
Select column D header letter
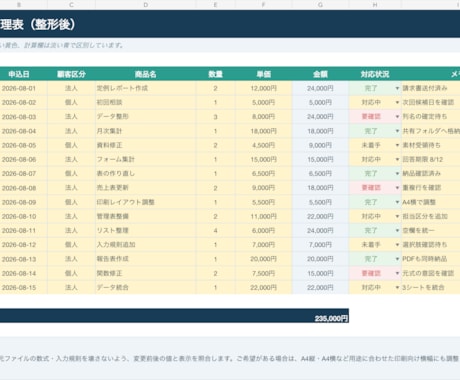coord(146,5)
